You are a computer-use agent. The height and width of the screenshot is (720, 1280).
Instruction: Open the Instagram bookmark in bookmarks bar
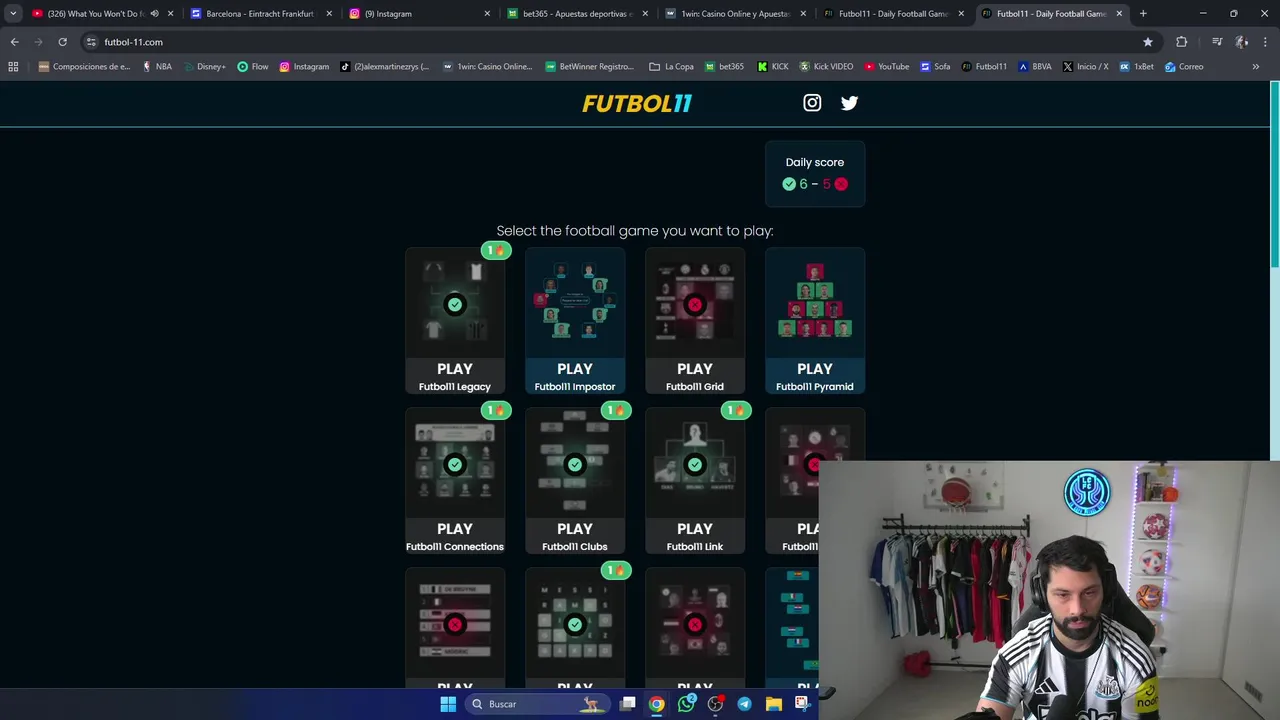tap(304, 67)
